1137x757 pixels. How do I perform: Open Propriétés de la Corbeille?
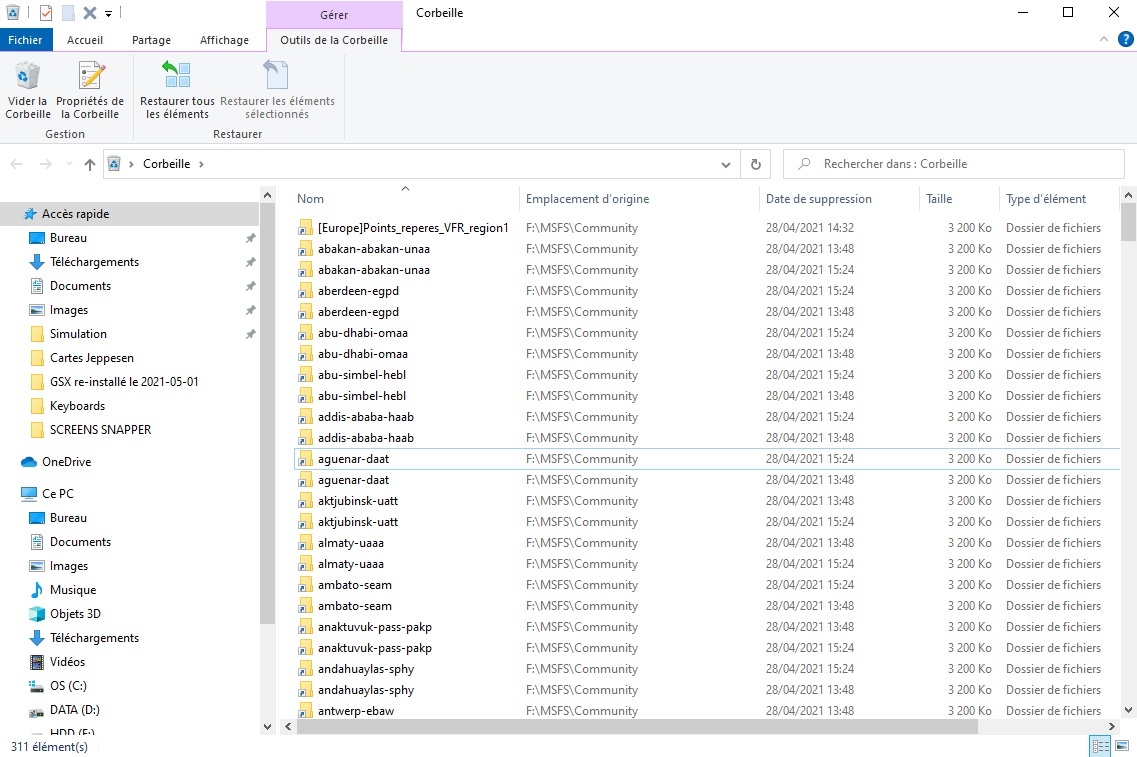90,91
